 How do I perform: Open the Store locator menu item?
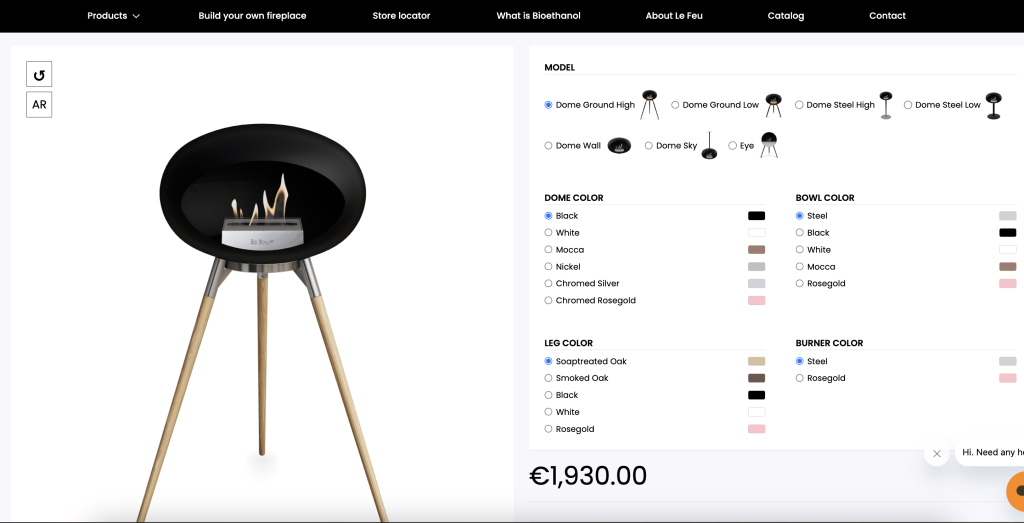[x=401, y=16]
